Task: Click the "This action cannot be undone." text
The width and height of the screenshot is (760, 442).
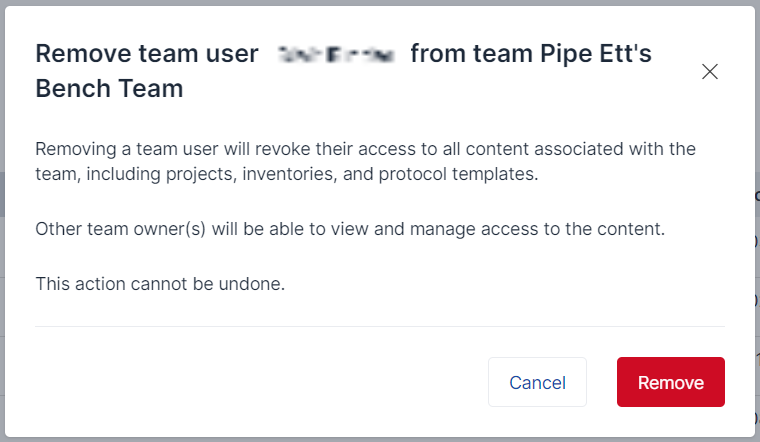Action: pos(160,284)
